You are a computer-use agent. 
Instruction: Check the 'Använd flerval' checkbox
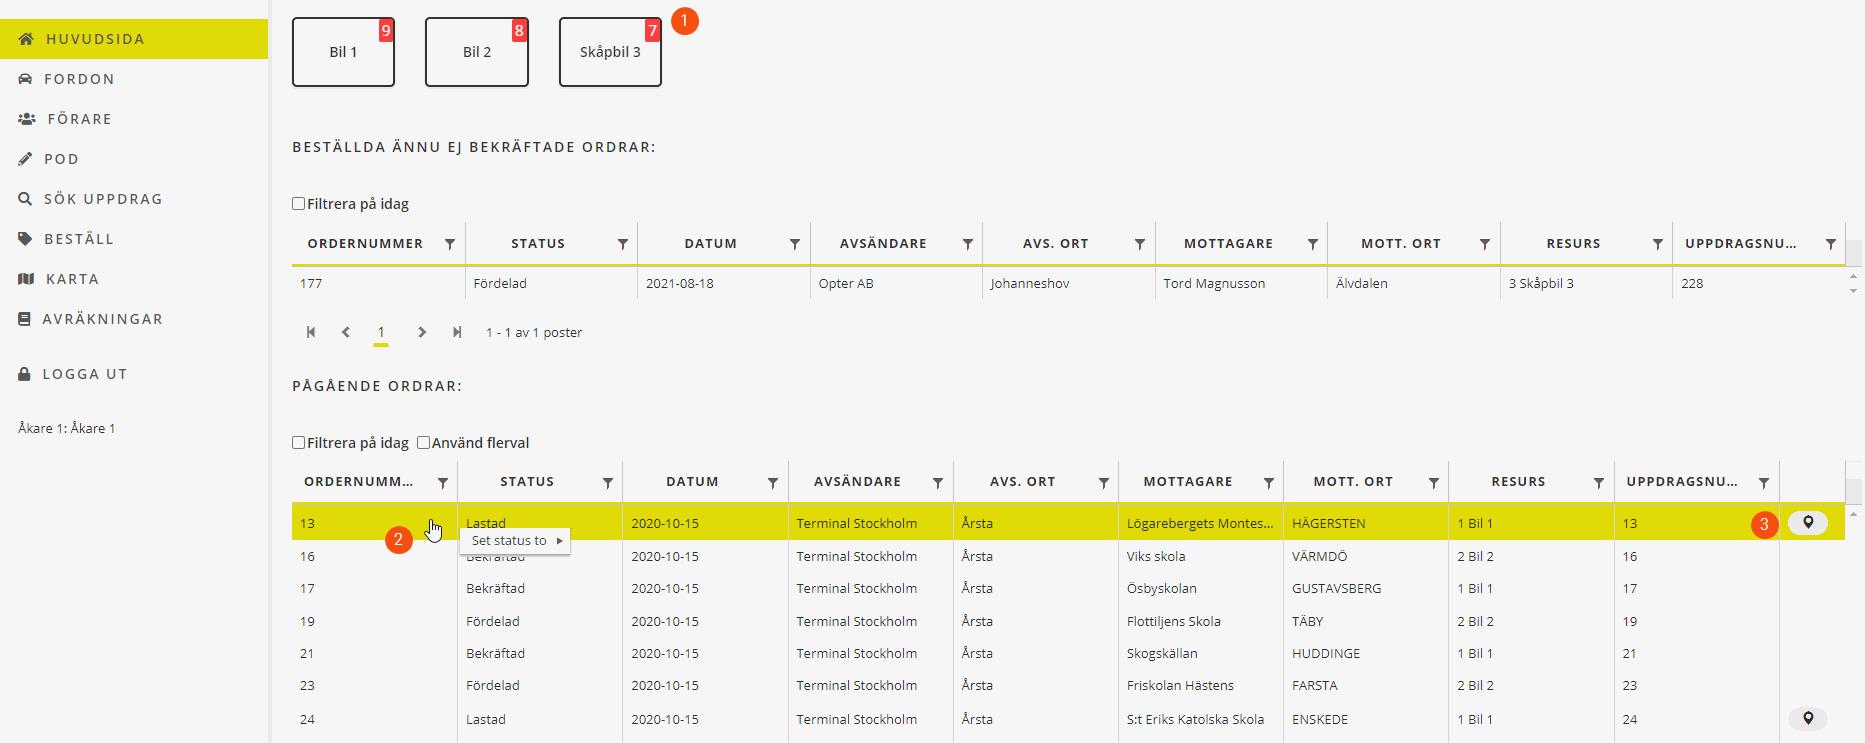(424, 443)
